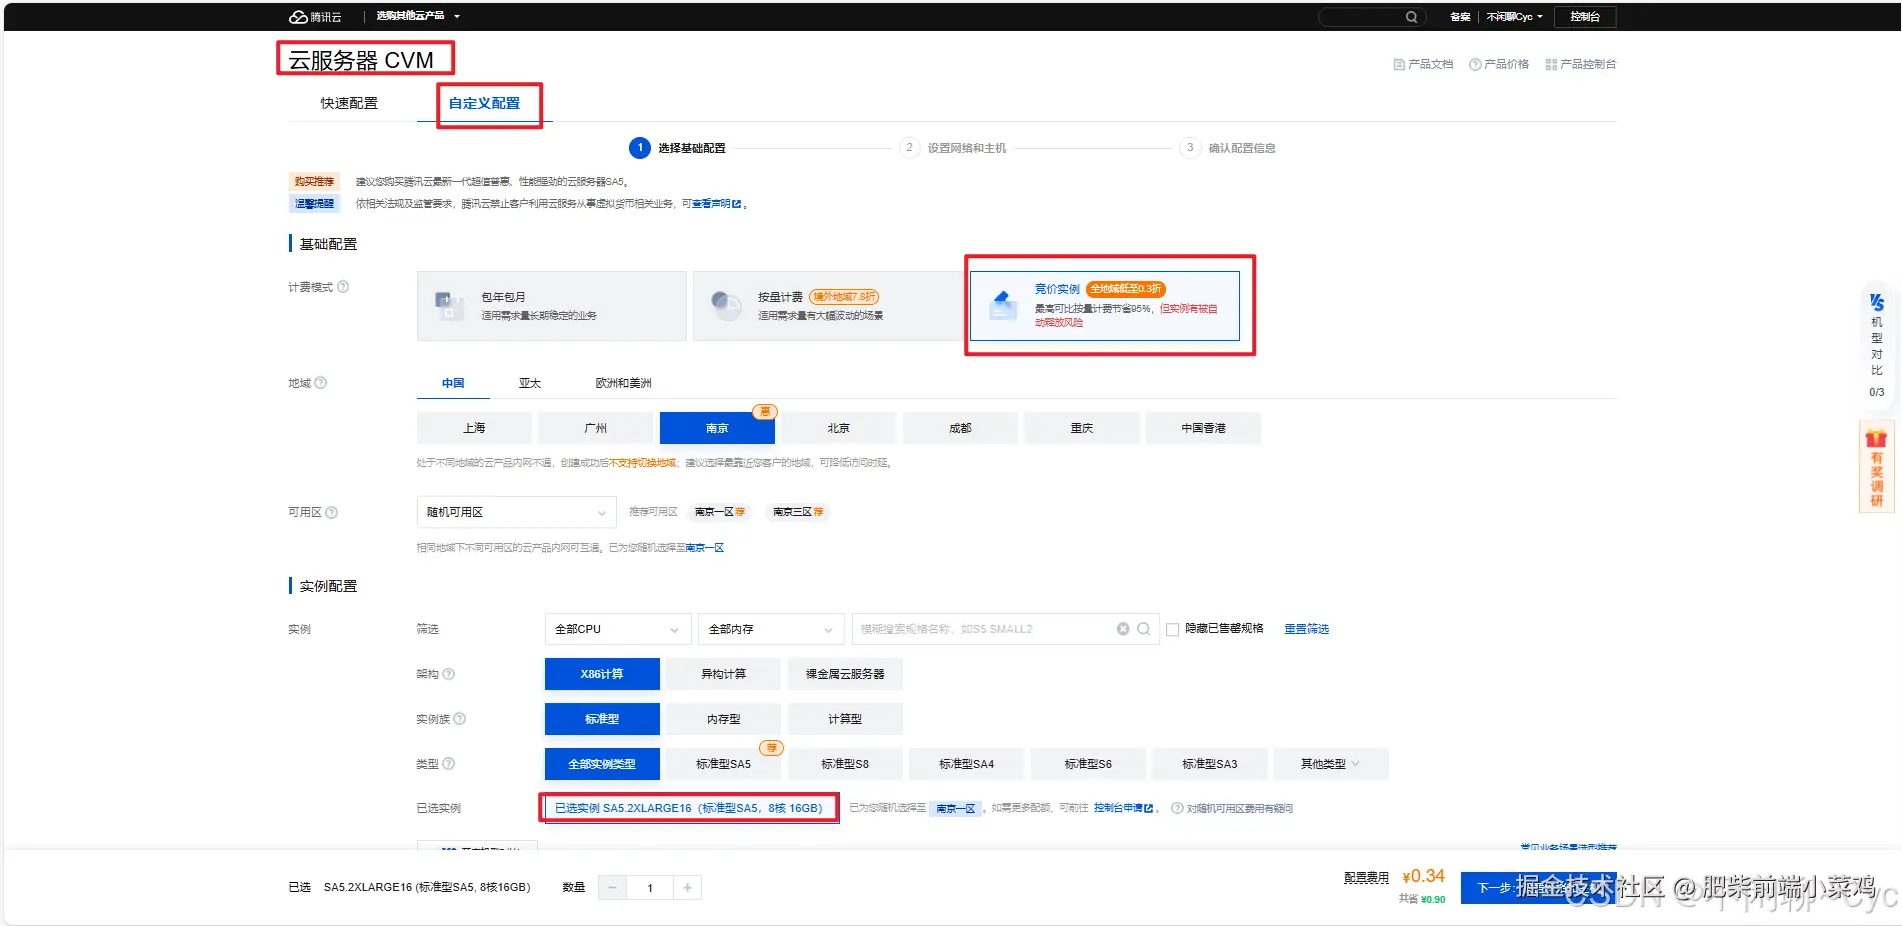Switch to 自定义配置 tab
The width and height of the screenshot is (1902, 926).
484,103
